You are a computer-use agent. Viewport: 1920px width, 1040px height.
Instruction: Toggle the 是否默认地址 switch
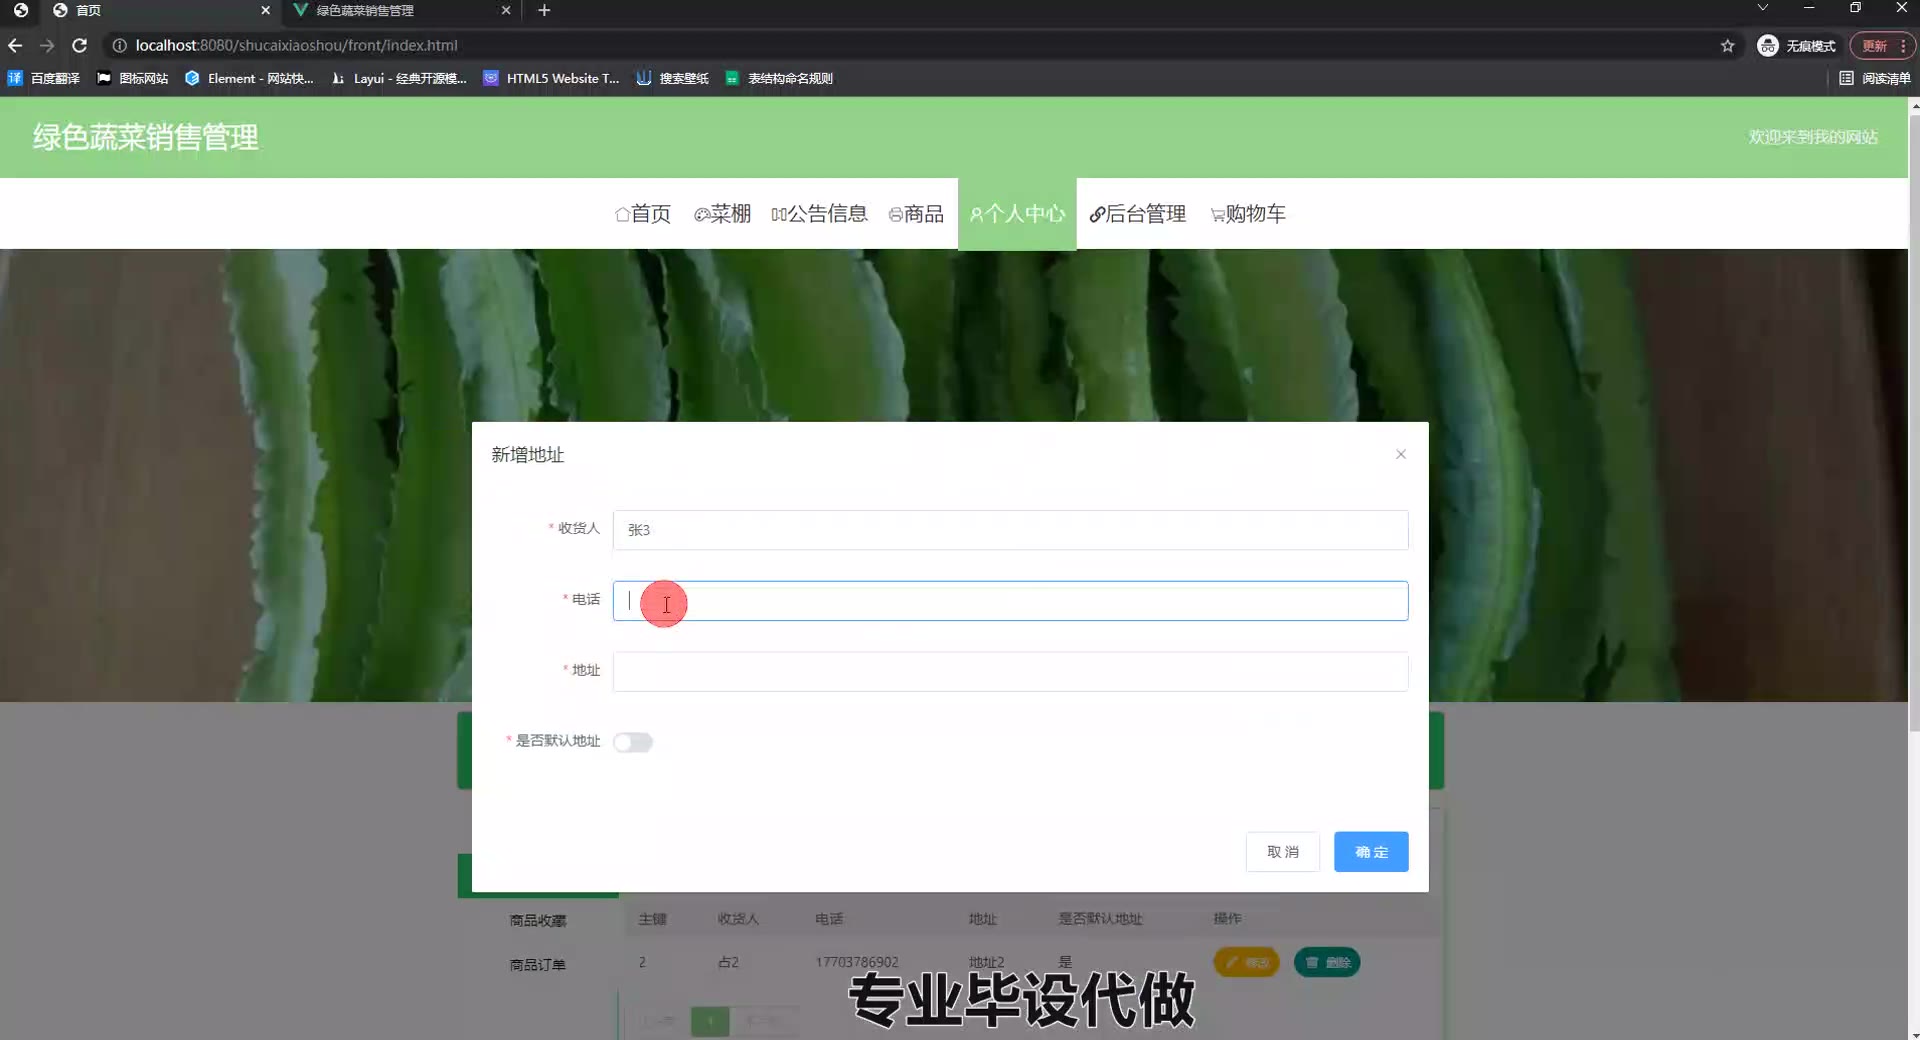(633, 742)
